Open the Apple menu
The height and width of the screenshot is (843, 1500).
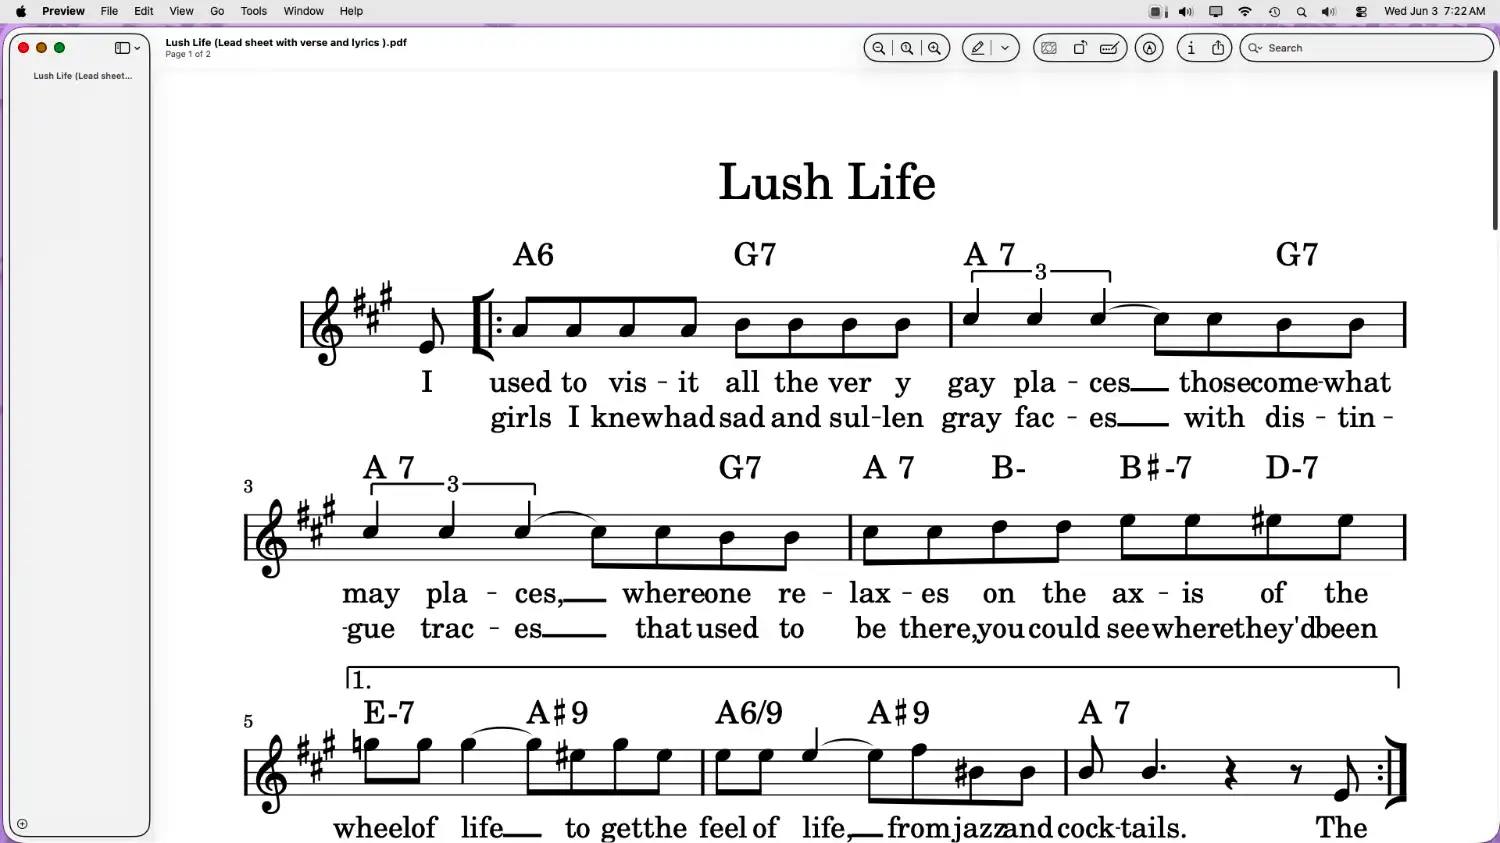click(21, 11)
